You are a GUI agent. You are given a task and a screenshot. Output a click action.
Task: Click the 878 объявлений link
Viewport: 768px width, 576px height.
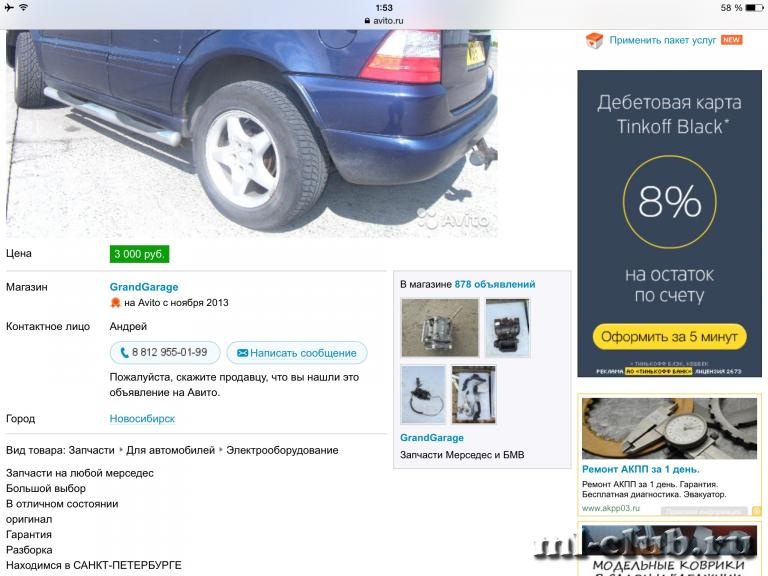[495, 284]
